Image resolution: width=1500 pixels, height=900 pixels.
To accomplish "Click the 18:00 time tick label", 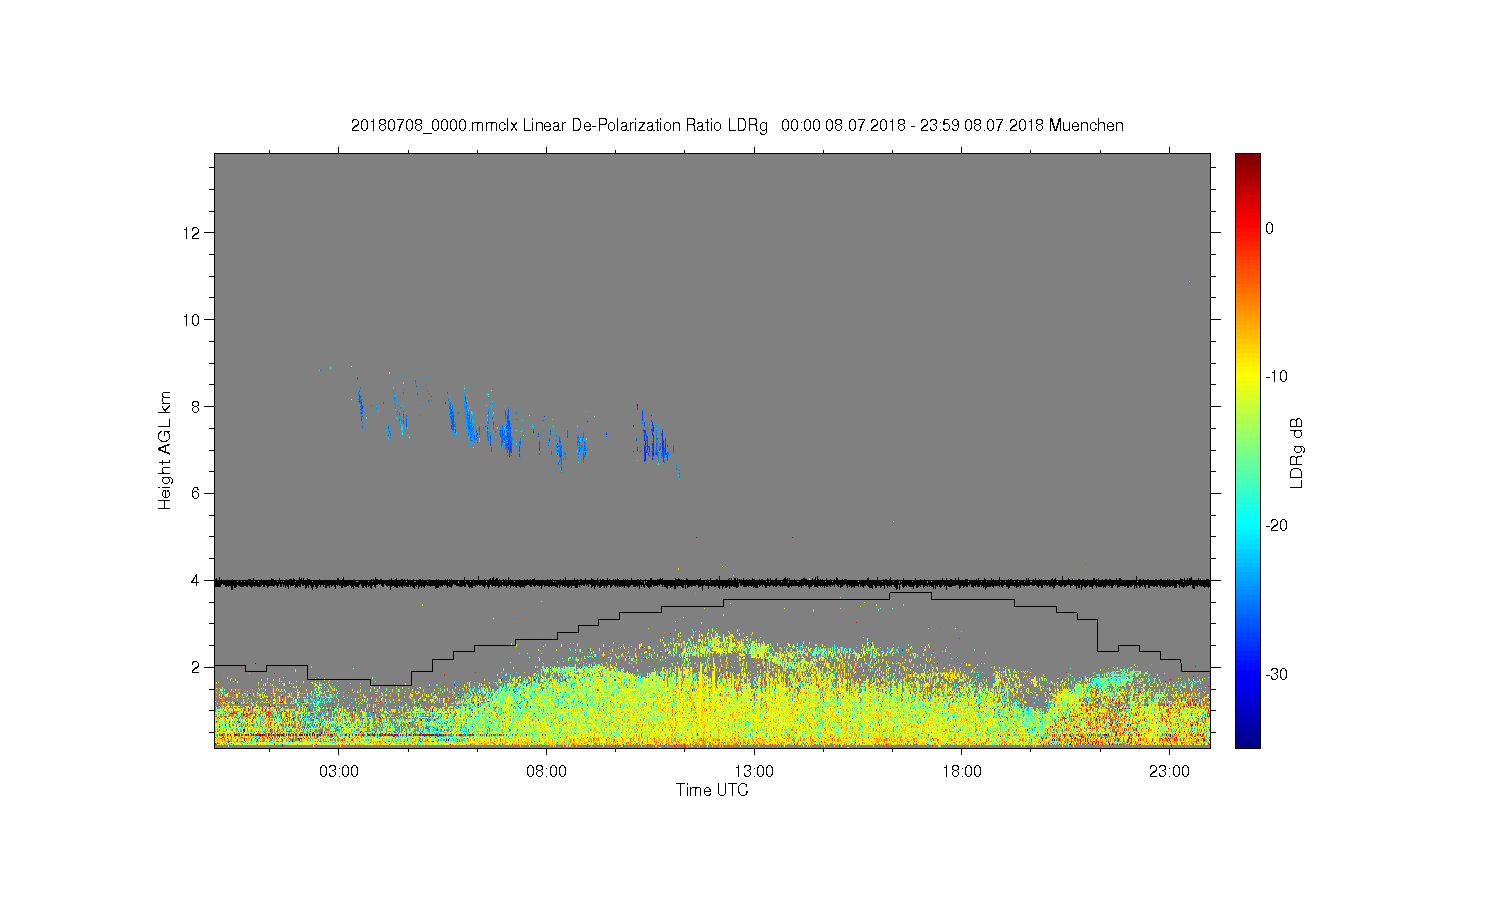I will (x=961, y=772).
